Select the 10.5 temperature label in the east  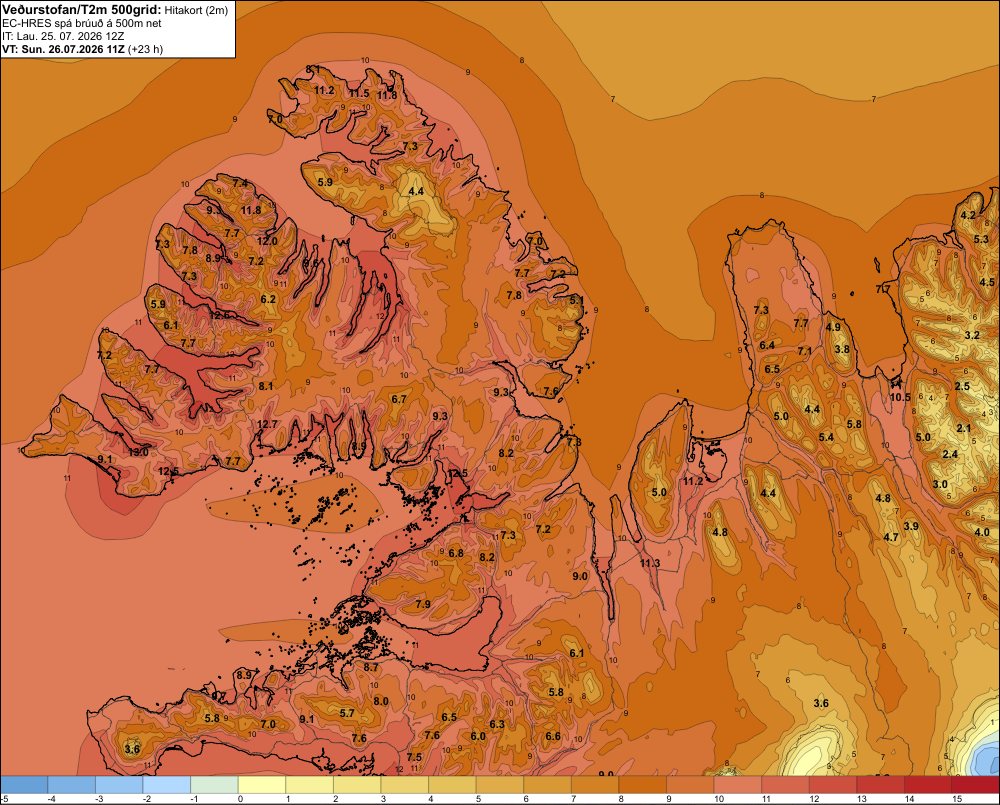coord(900,397)
